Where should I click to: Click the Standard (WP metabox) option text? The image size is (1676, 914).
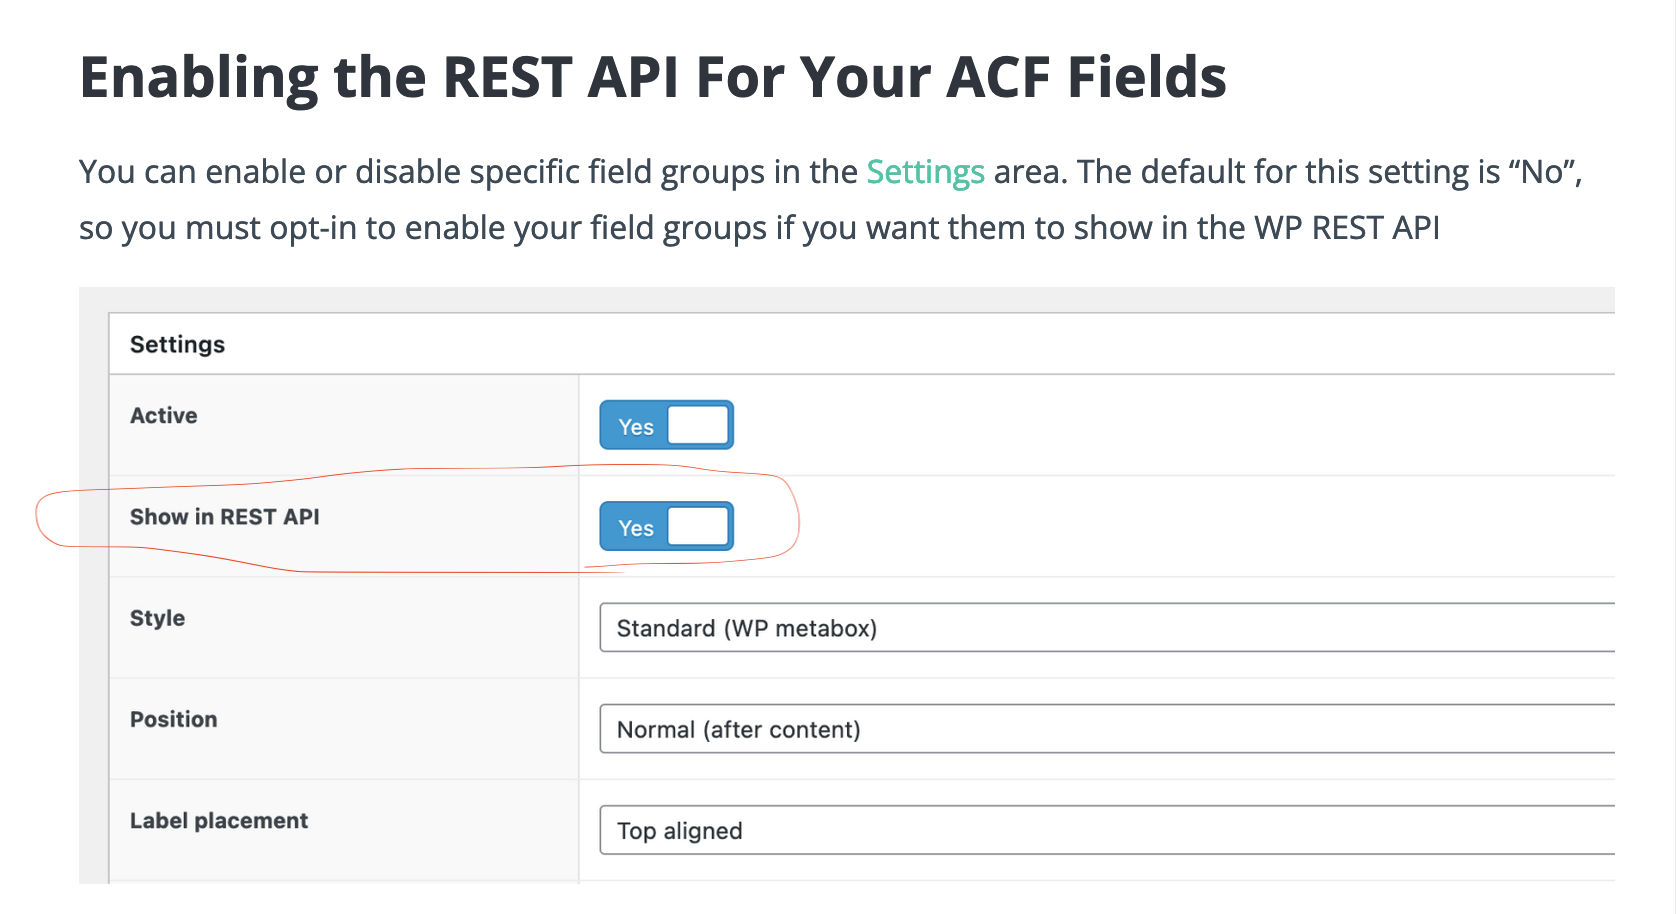(747, 628)
